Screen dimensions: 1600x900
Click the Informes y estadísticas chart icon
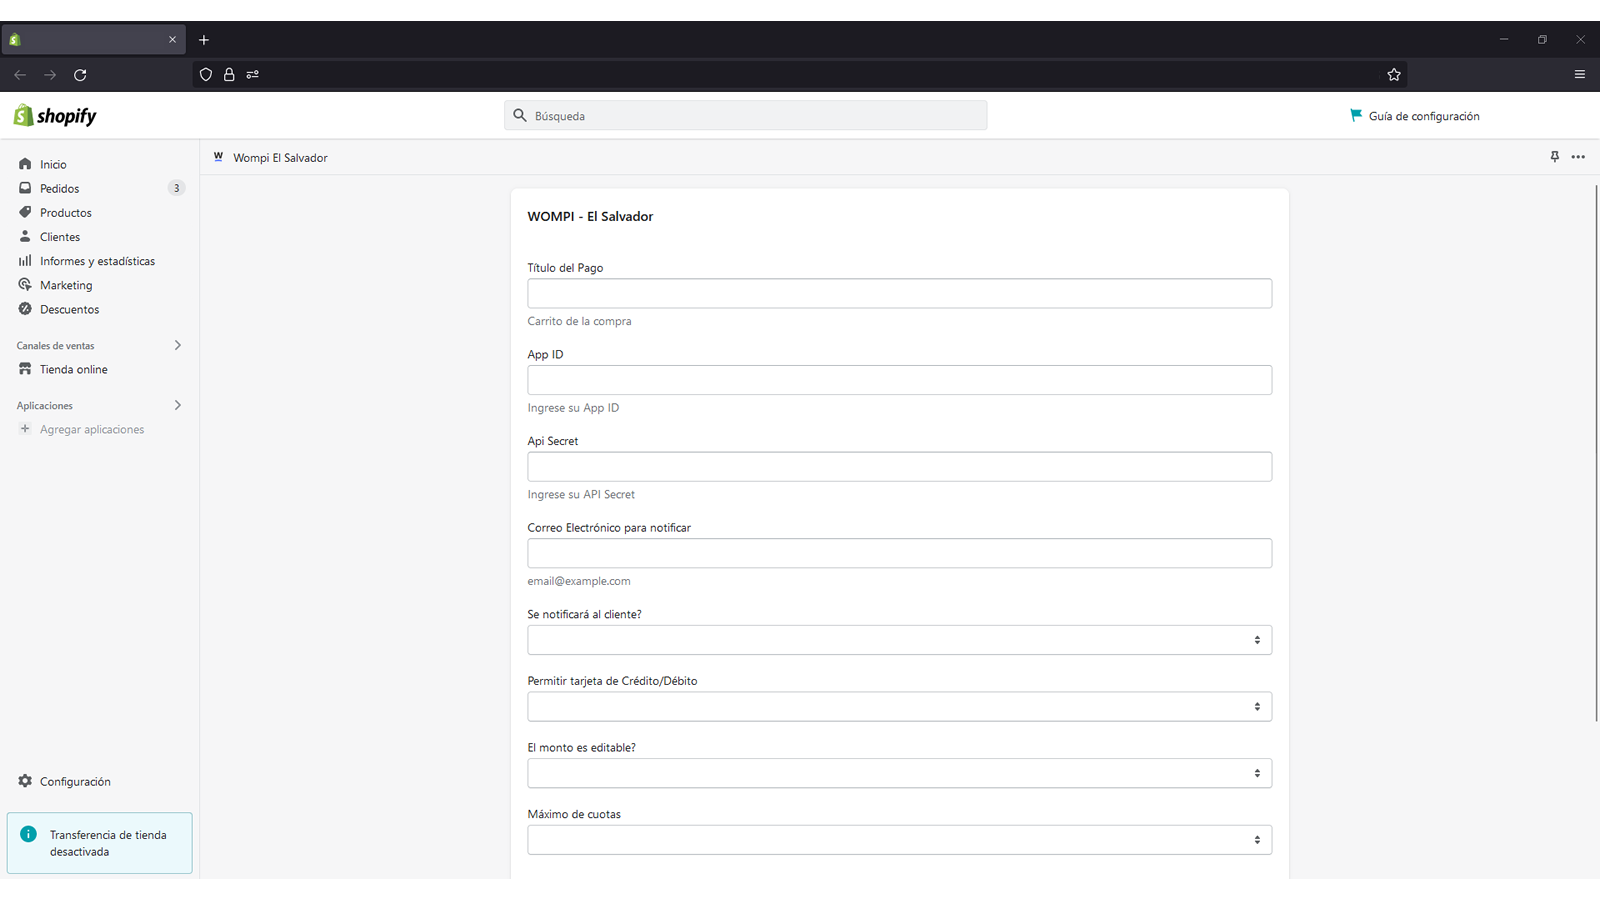click(25, 261)
